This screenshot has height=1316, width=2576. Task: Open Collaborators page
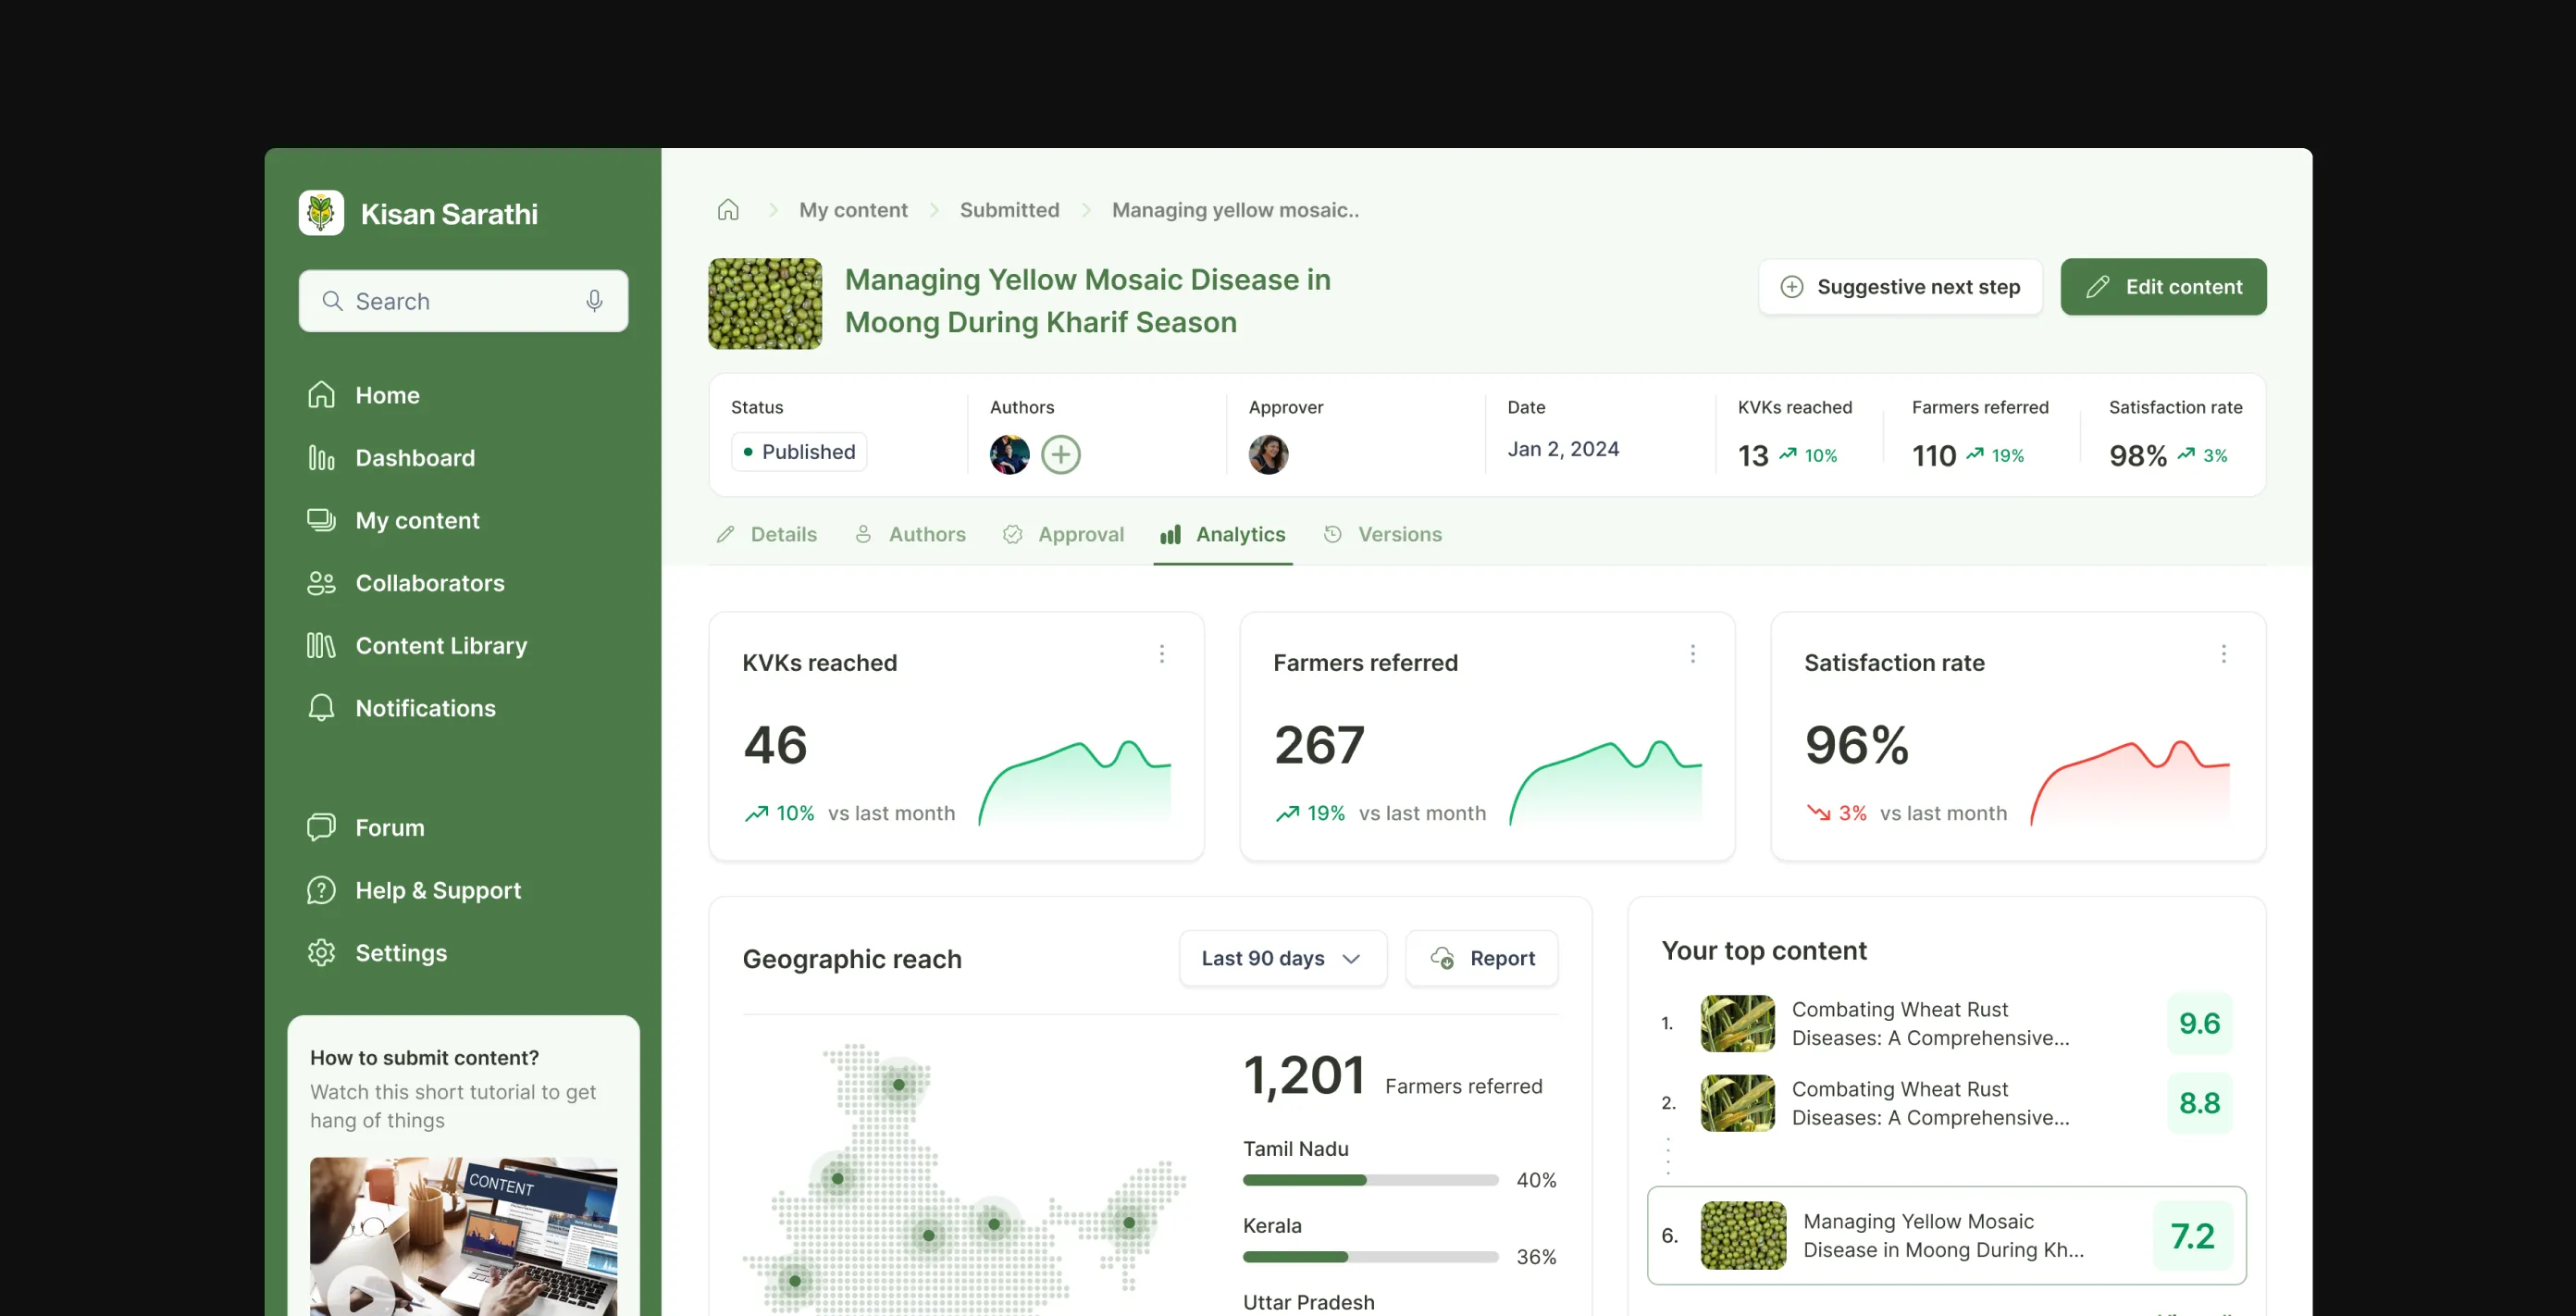tap(406, 583)
